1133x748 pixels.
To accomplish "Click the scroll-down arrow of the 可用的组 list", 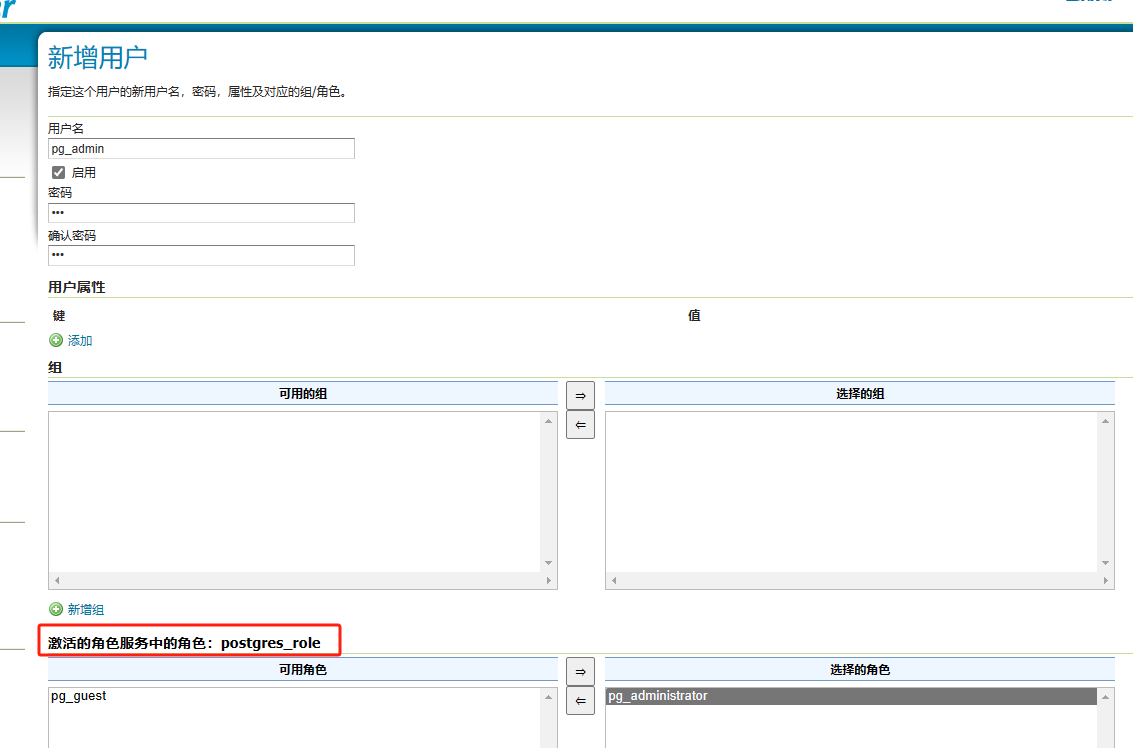I will coord(548,563).
